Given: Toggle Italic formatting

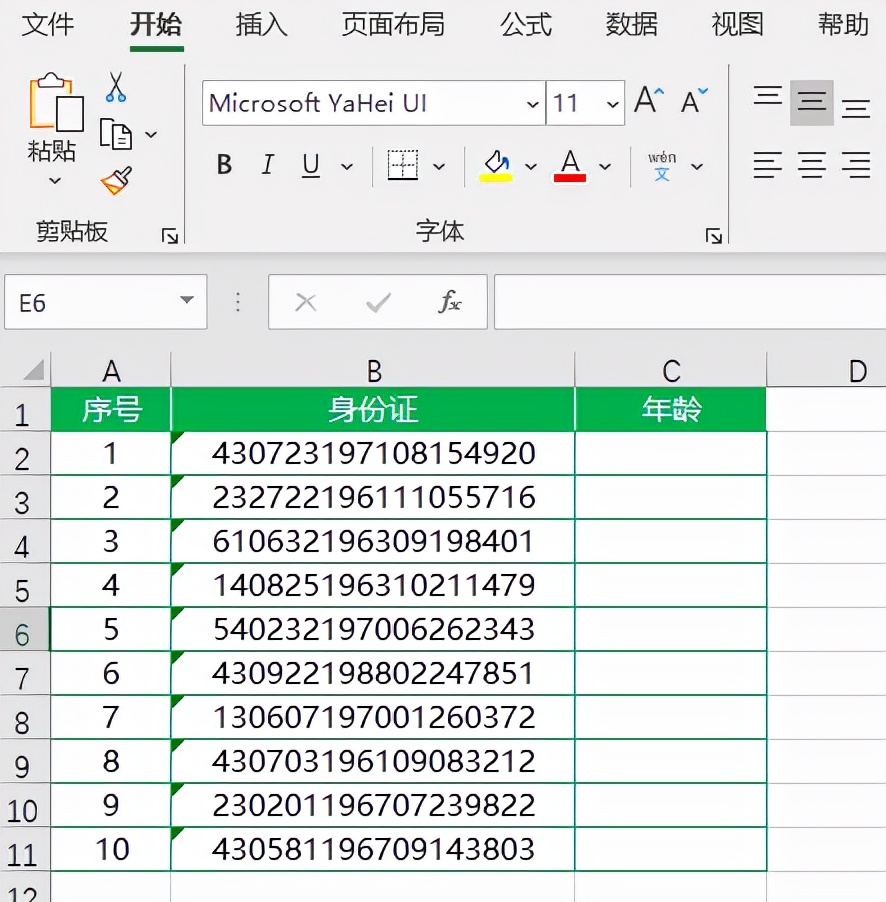Looking at the screenshot, I should click(x=268, y=166).
